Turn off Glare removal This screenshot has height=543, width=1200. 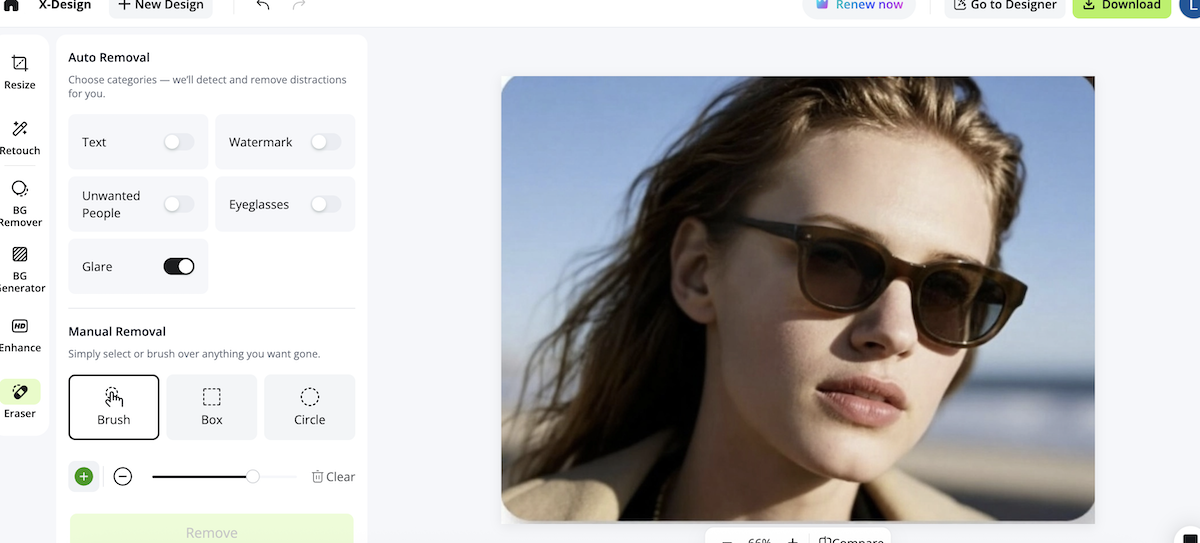(179, 266)
